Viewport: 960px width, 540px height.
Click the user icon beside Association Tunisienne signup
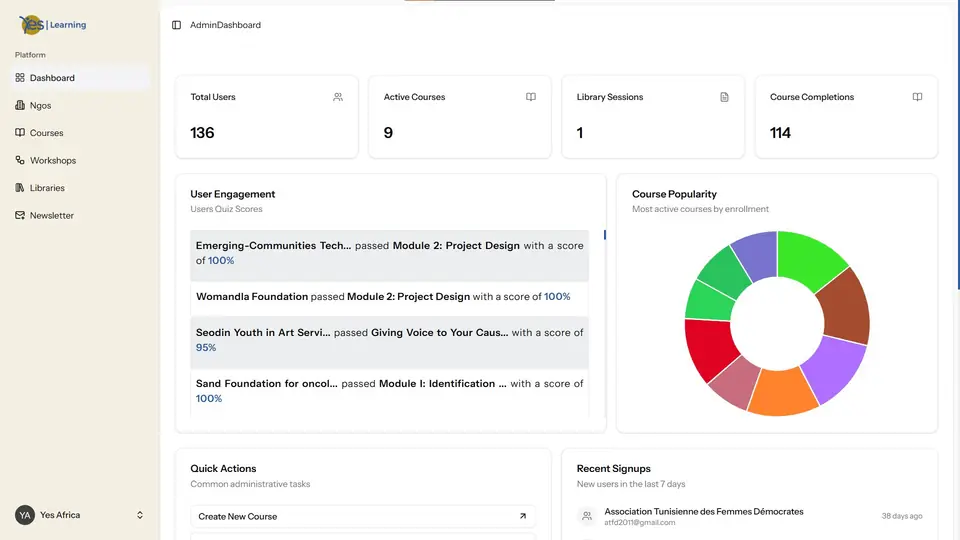tap(587, 516)
